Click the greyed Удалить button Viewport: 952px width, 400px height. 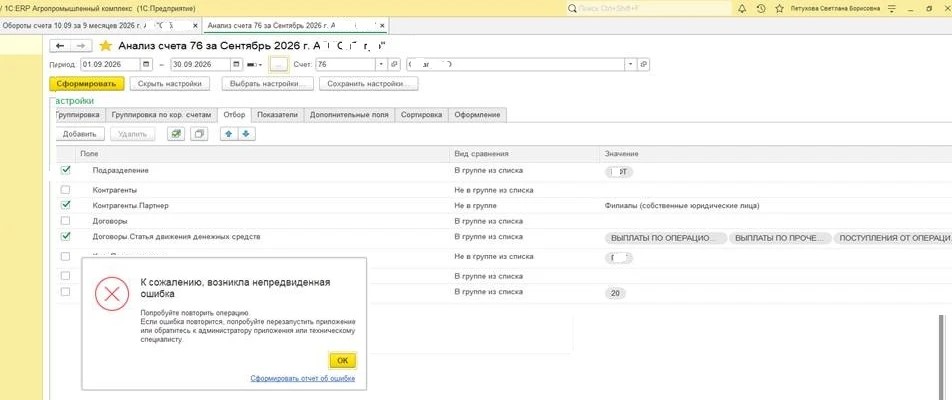pyautogui.click(x=132, y=134)
